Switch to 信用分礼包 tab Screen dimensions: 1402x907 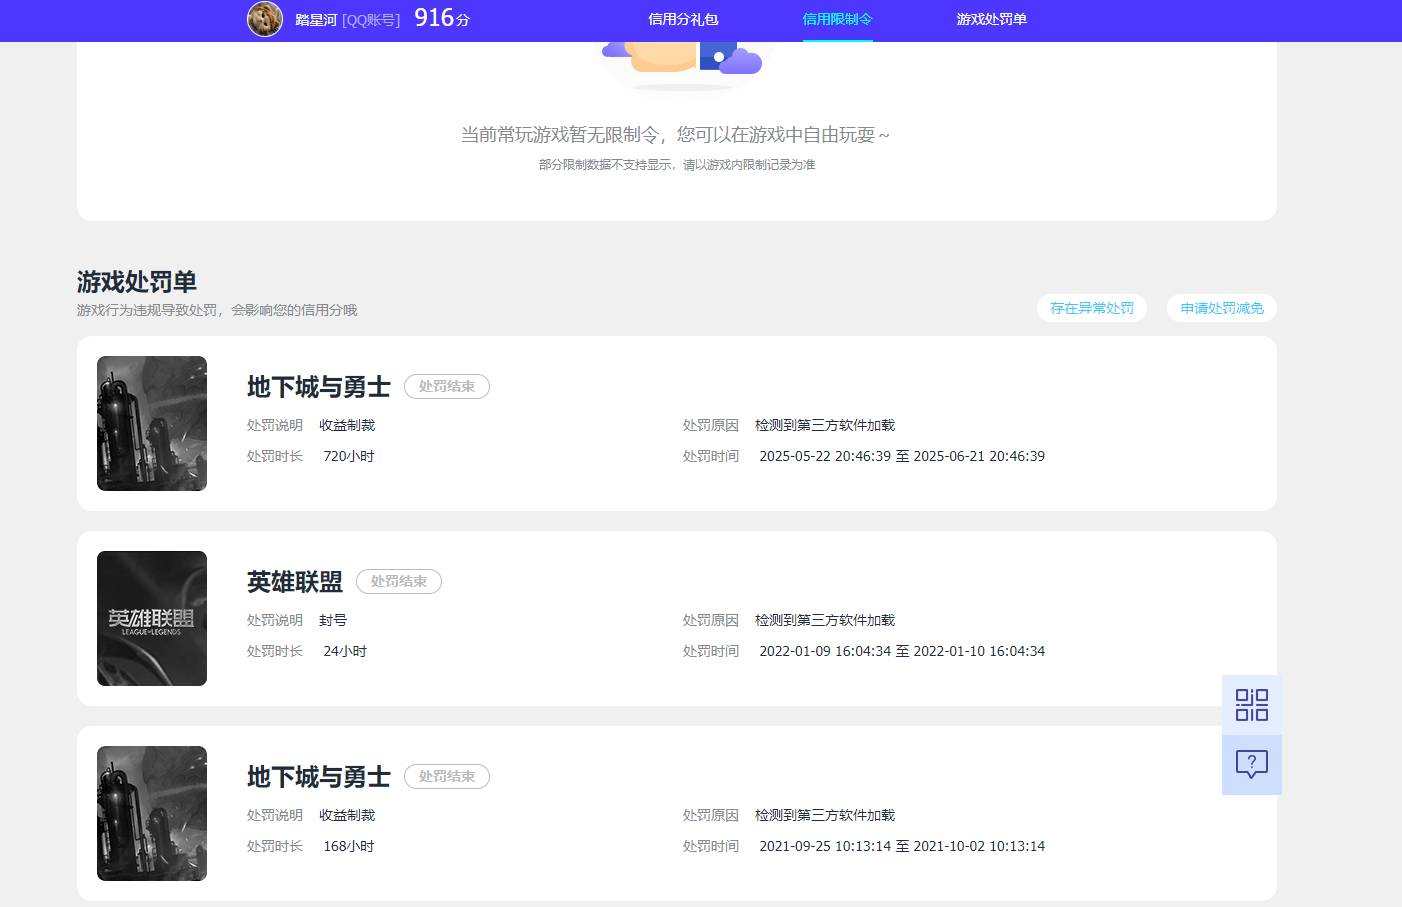pos(683,19)
